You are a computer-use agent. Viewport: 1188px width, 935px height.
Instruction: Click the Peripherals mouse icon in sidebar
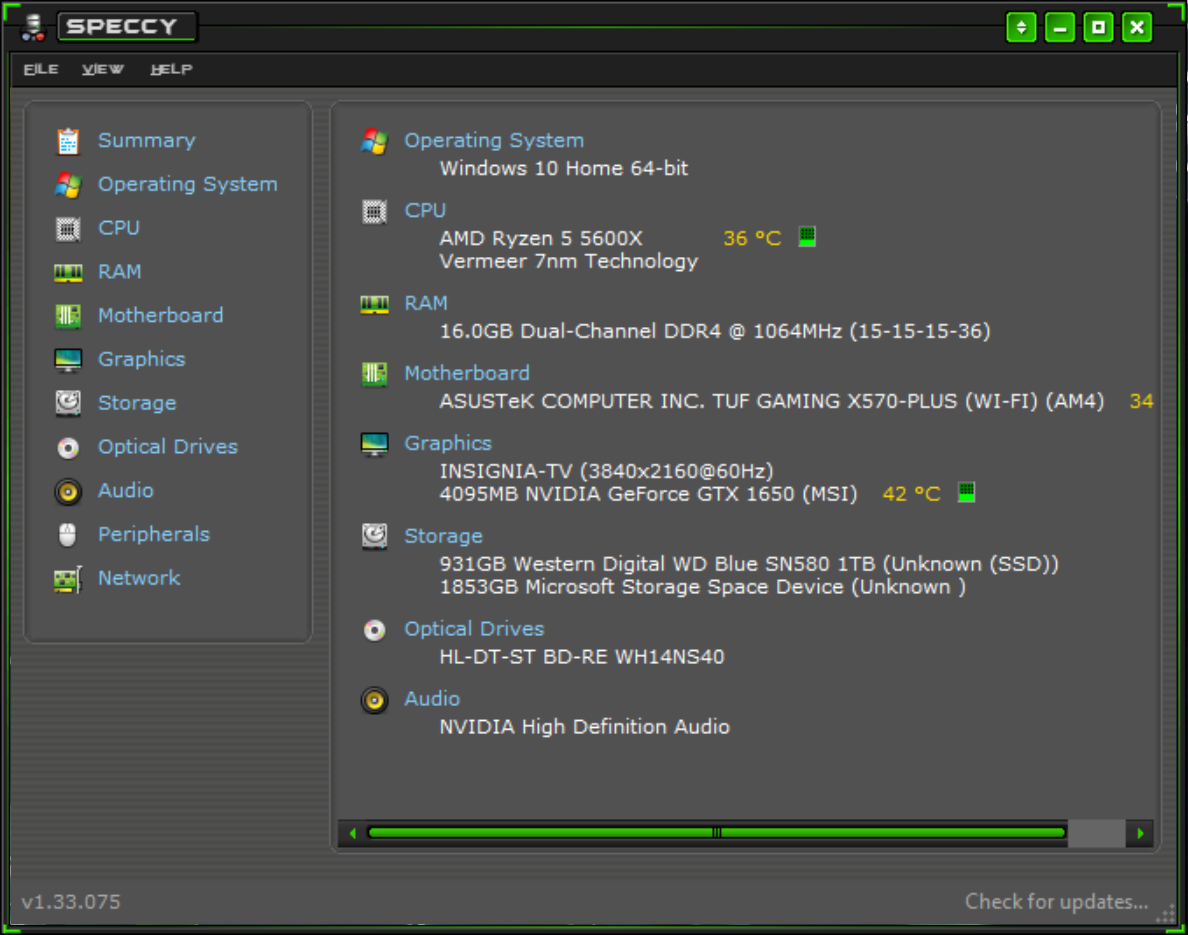click(68, 535)
